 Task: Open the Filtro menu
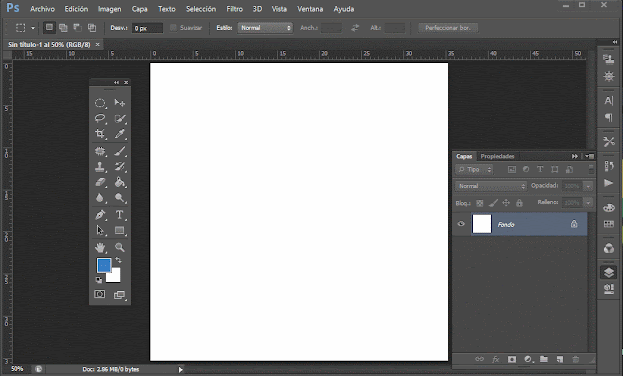tap(234, 9)
